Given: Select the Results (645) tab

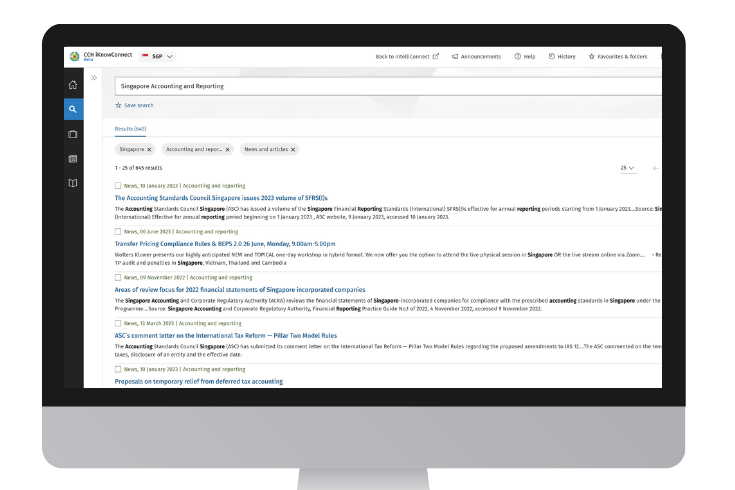Looking at the screenshot, I should coord(130,129).
